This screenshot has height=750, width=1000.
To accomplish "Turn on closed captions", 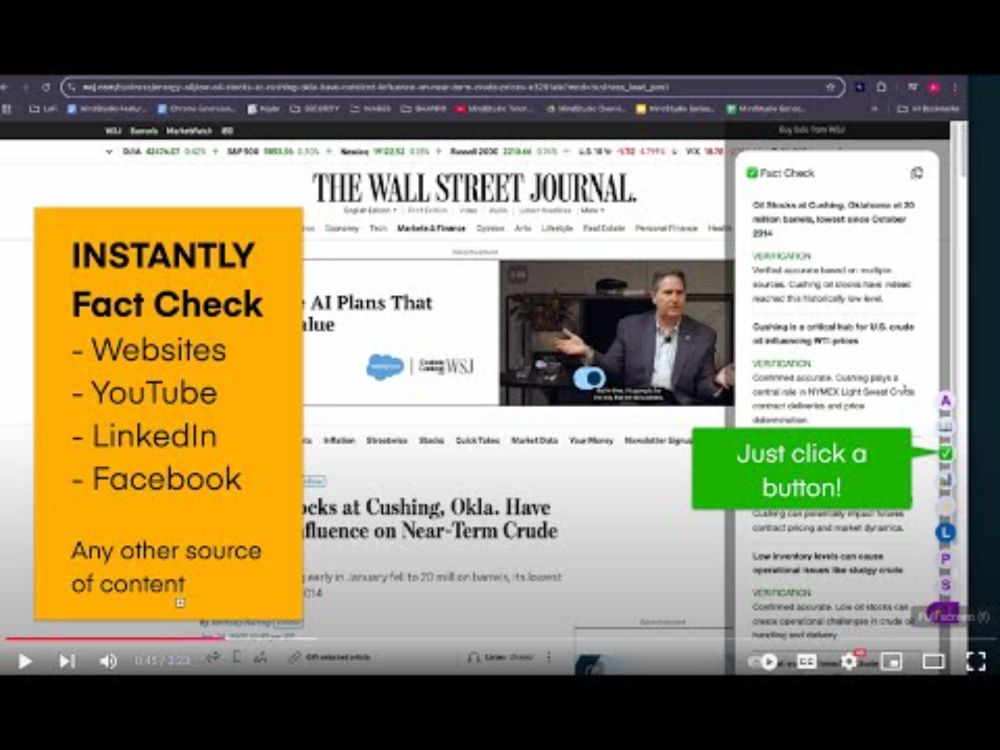I will pyautogui.click(x=807, y=662).
